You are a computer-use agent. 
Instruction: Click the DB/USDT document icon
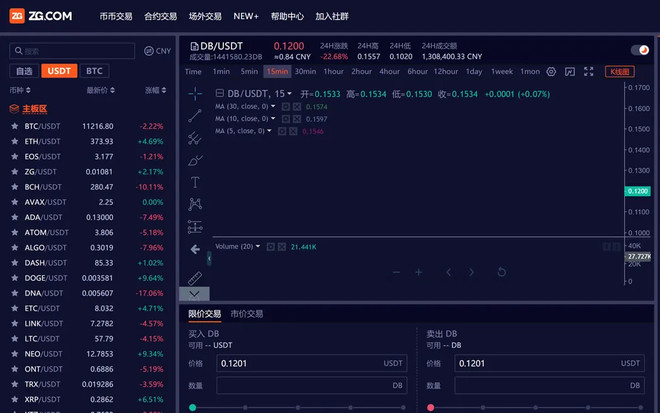[194, 46]
